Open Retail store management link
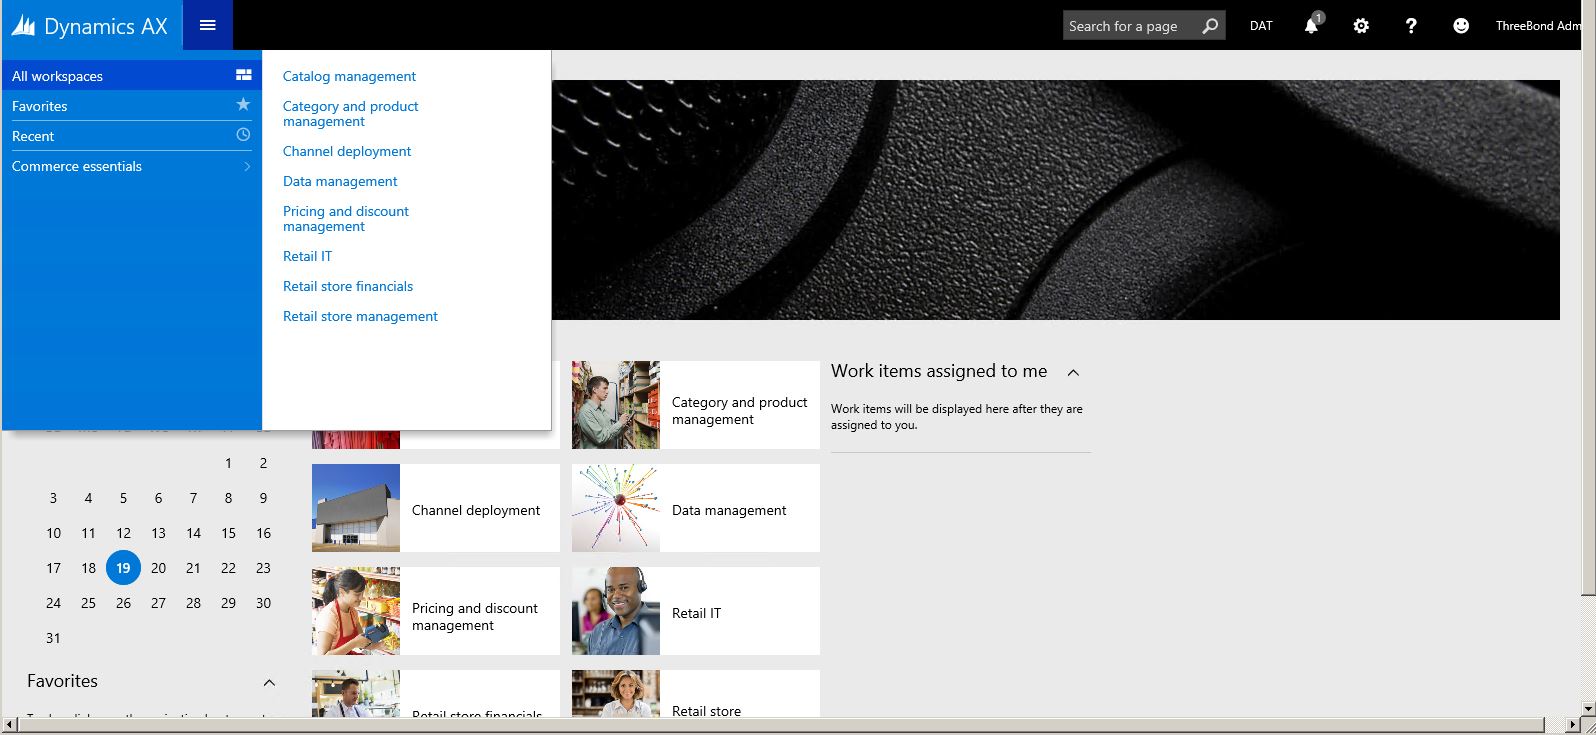 [360, 316]
